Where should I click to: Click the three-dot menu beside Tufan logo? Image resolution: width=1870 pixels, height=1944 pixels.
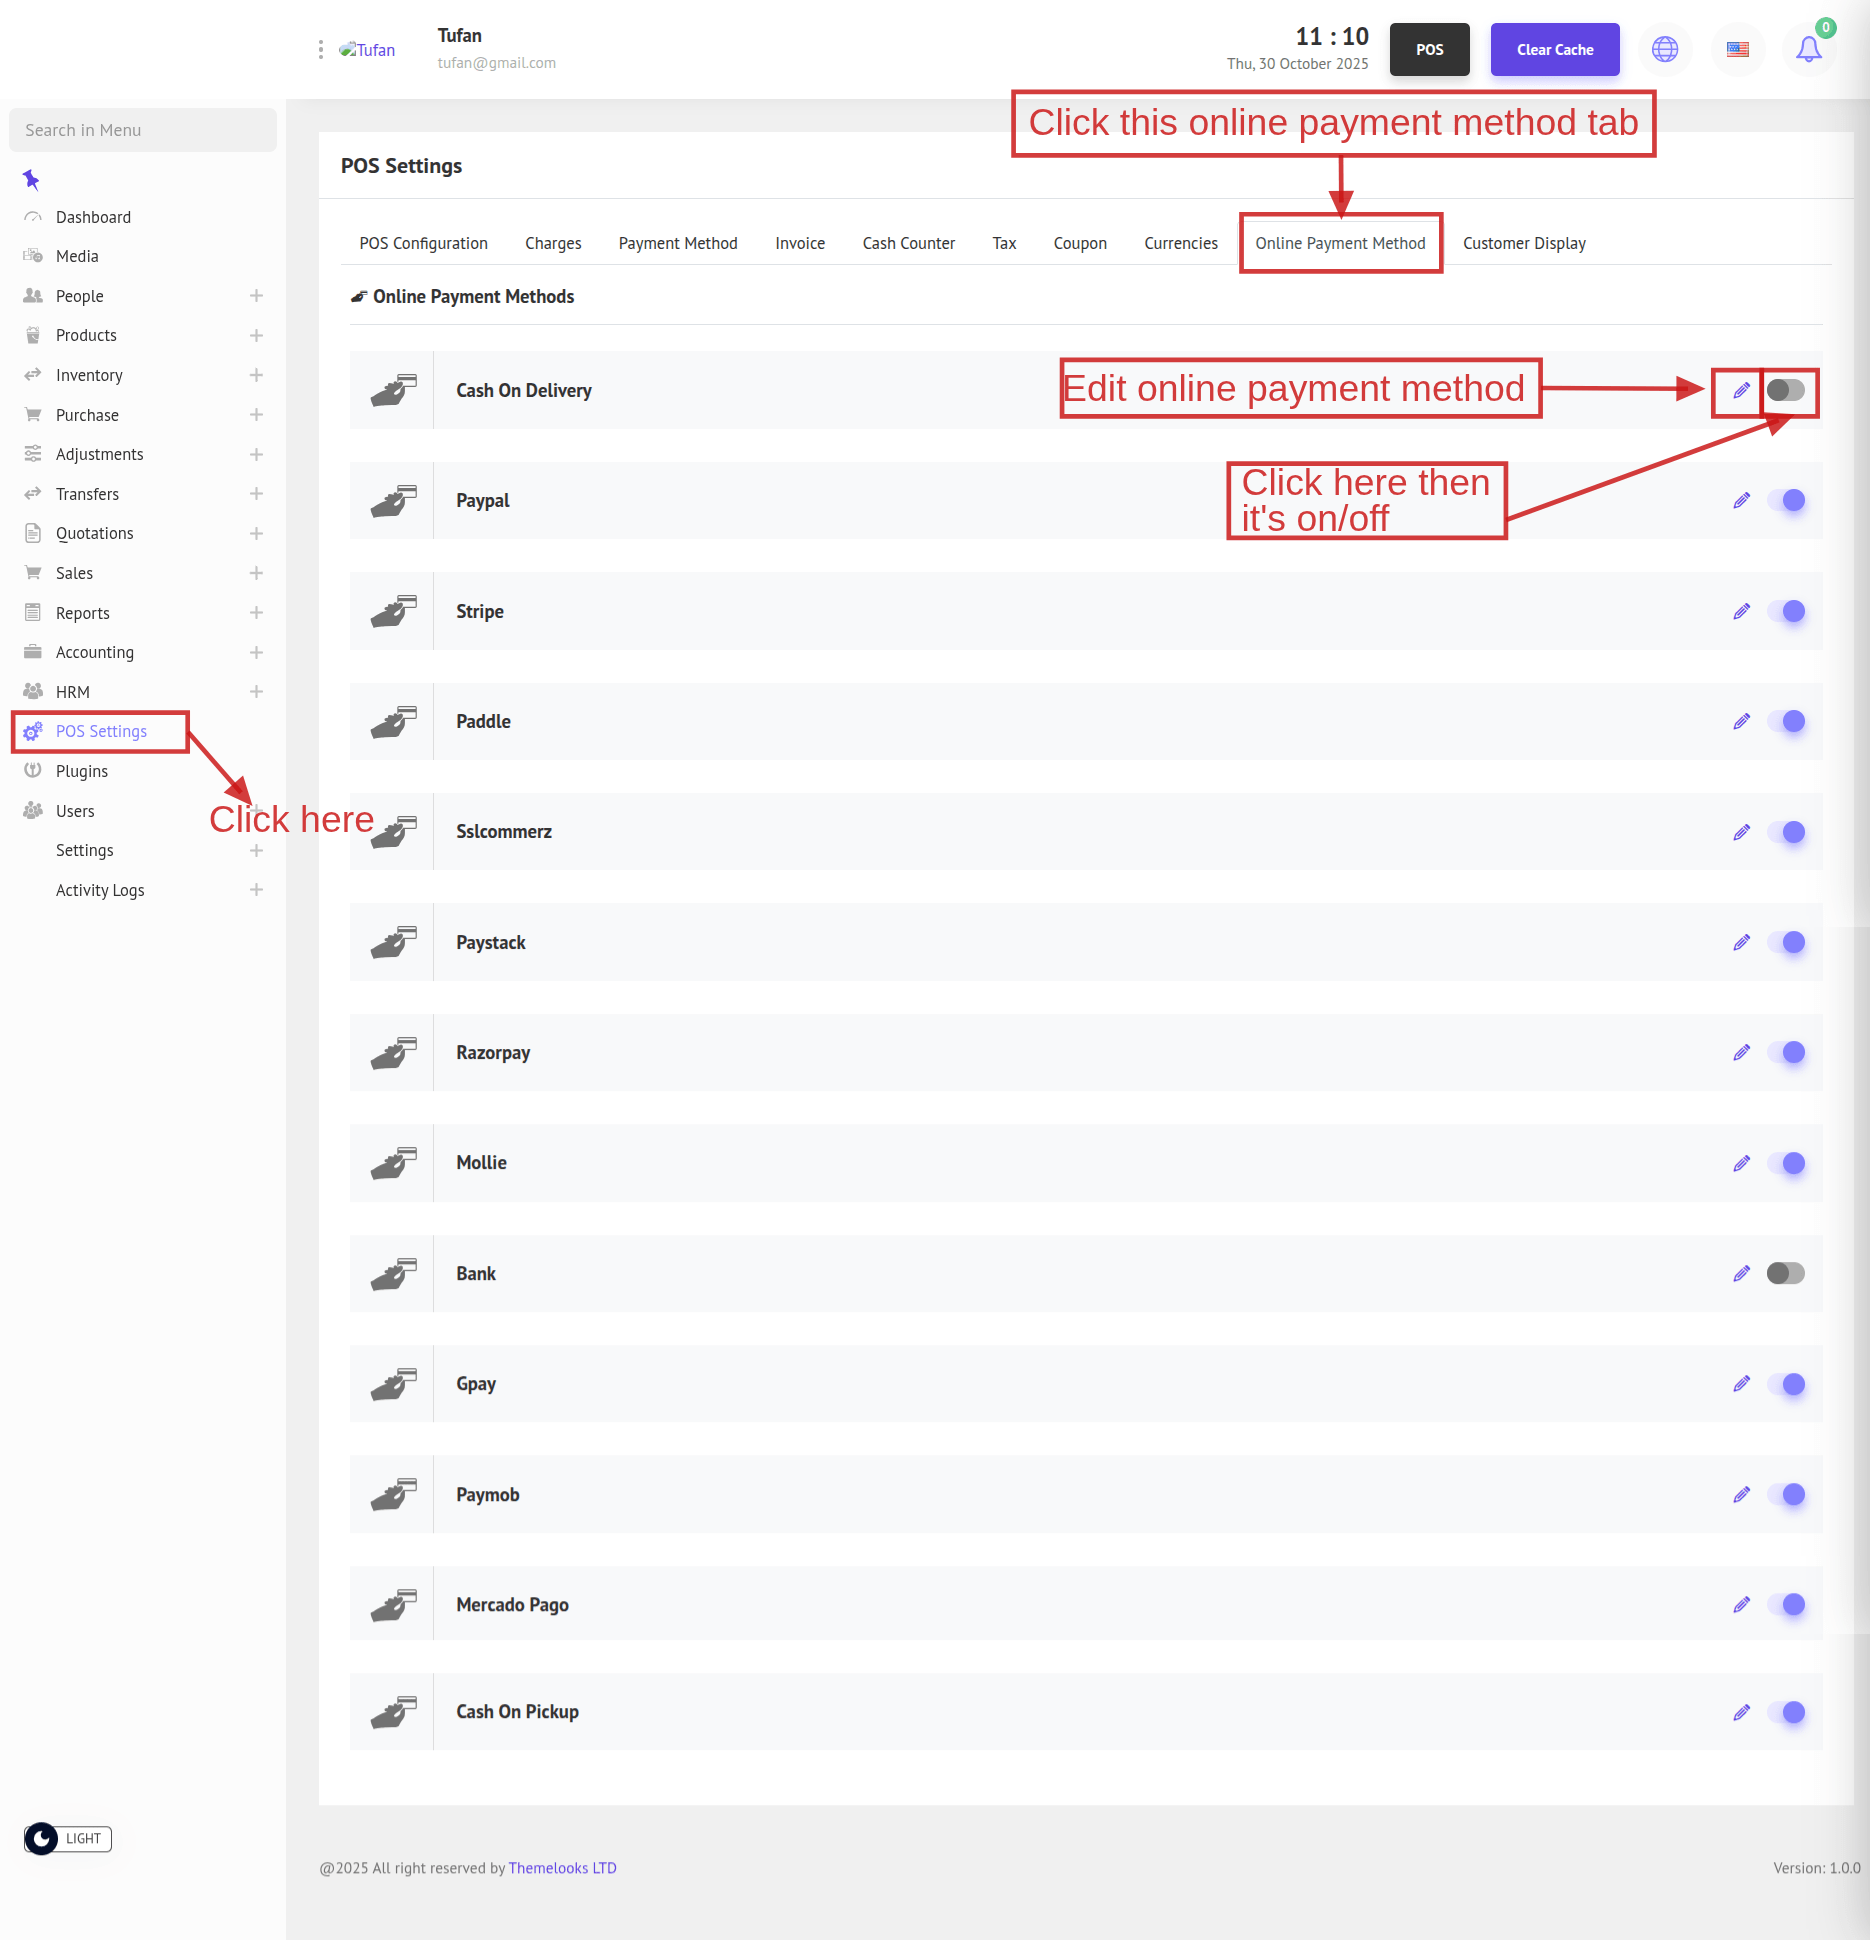[x=320, y=50]
